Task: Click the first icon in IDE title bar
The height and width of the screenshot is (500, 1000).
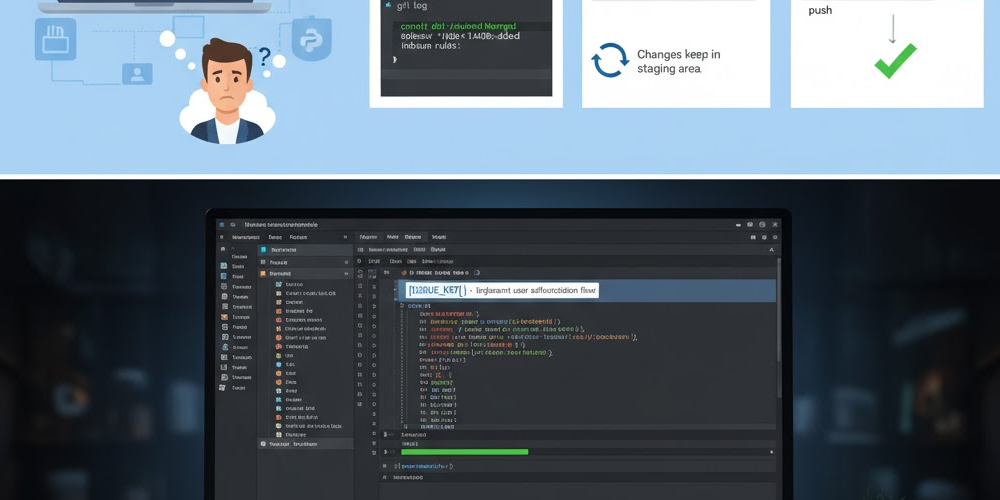Action: coord(221,226)
